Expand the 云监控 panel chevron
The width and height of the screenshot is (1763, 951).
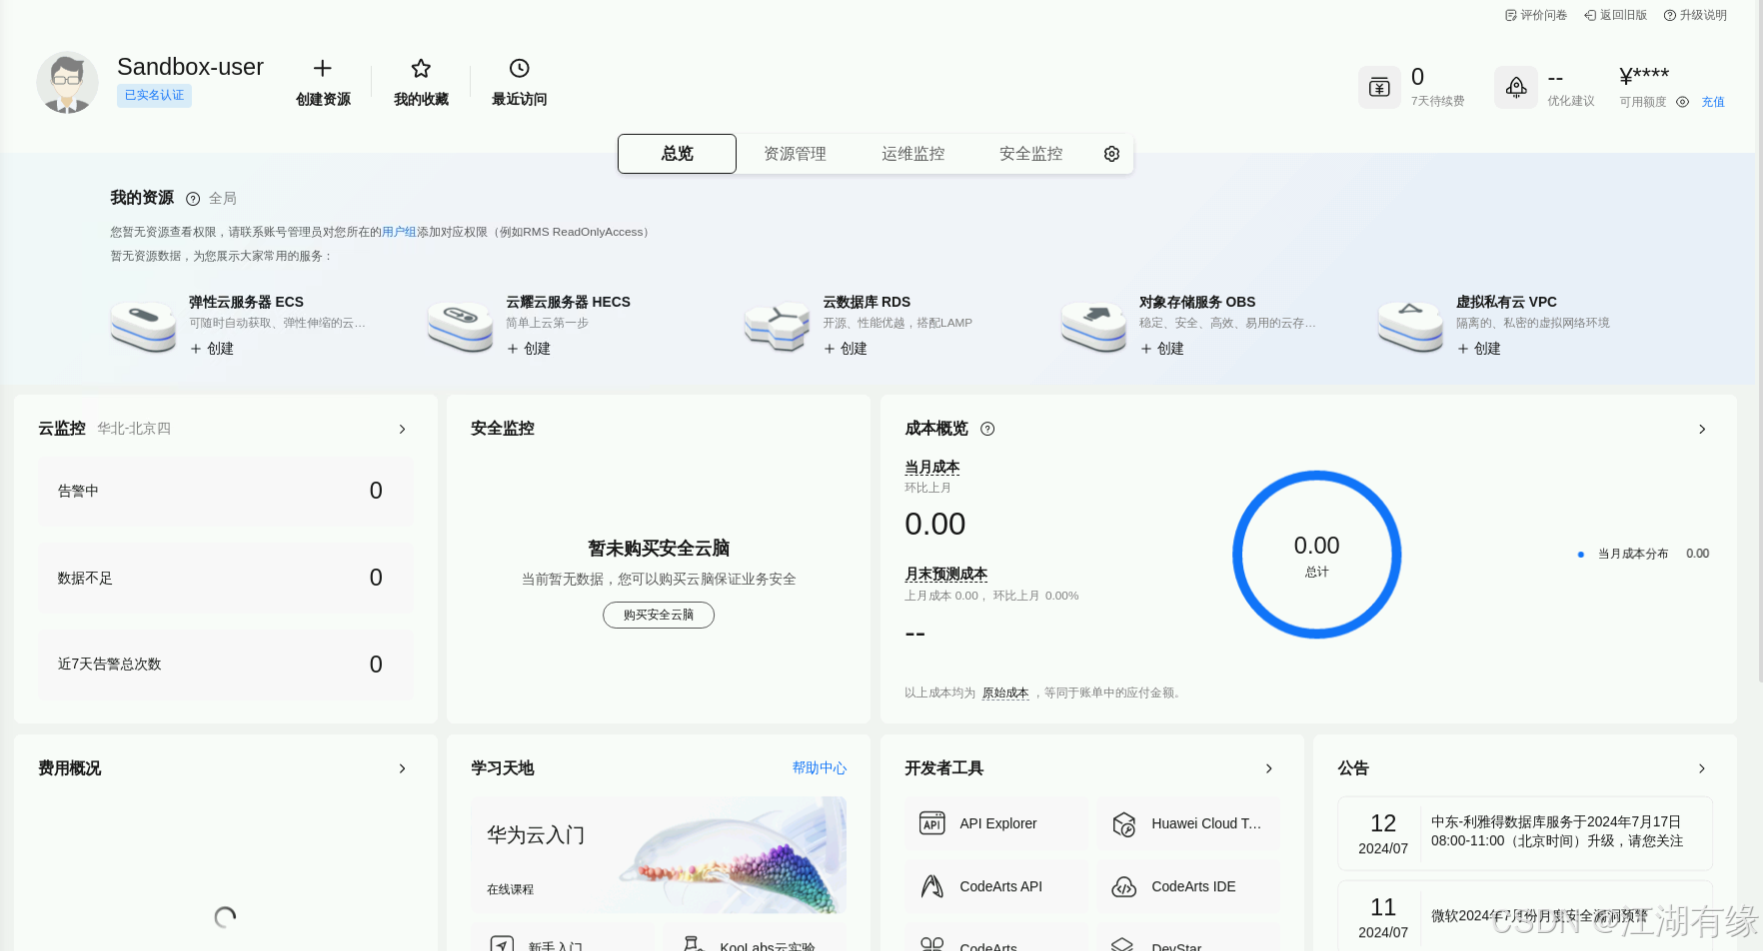(402, 428)
